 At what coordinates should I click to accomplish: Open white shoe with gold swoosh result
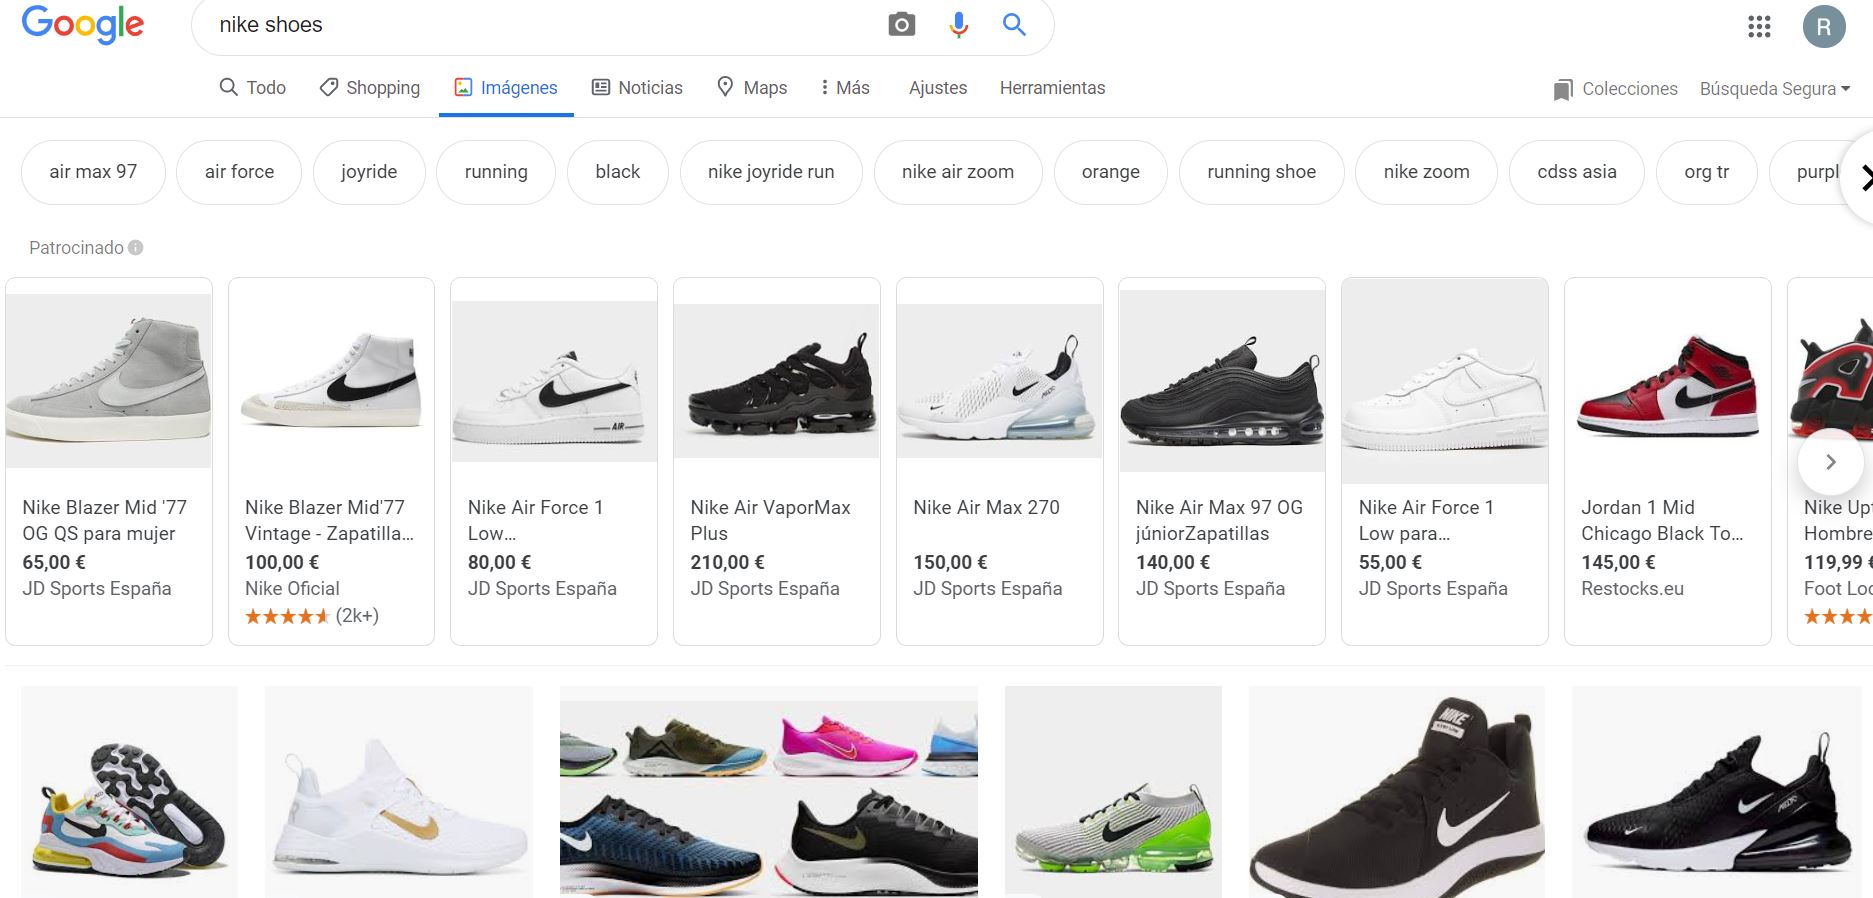[x=399, y=792]
